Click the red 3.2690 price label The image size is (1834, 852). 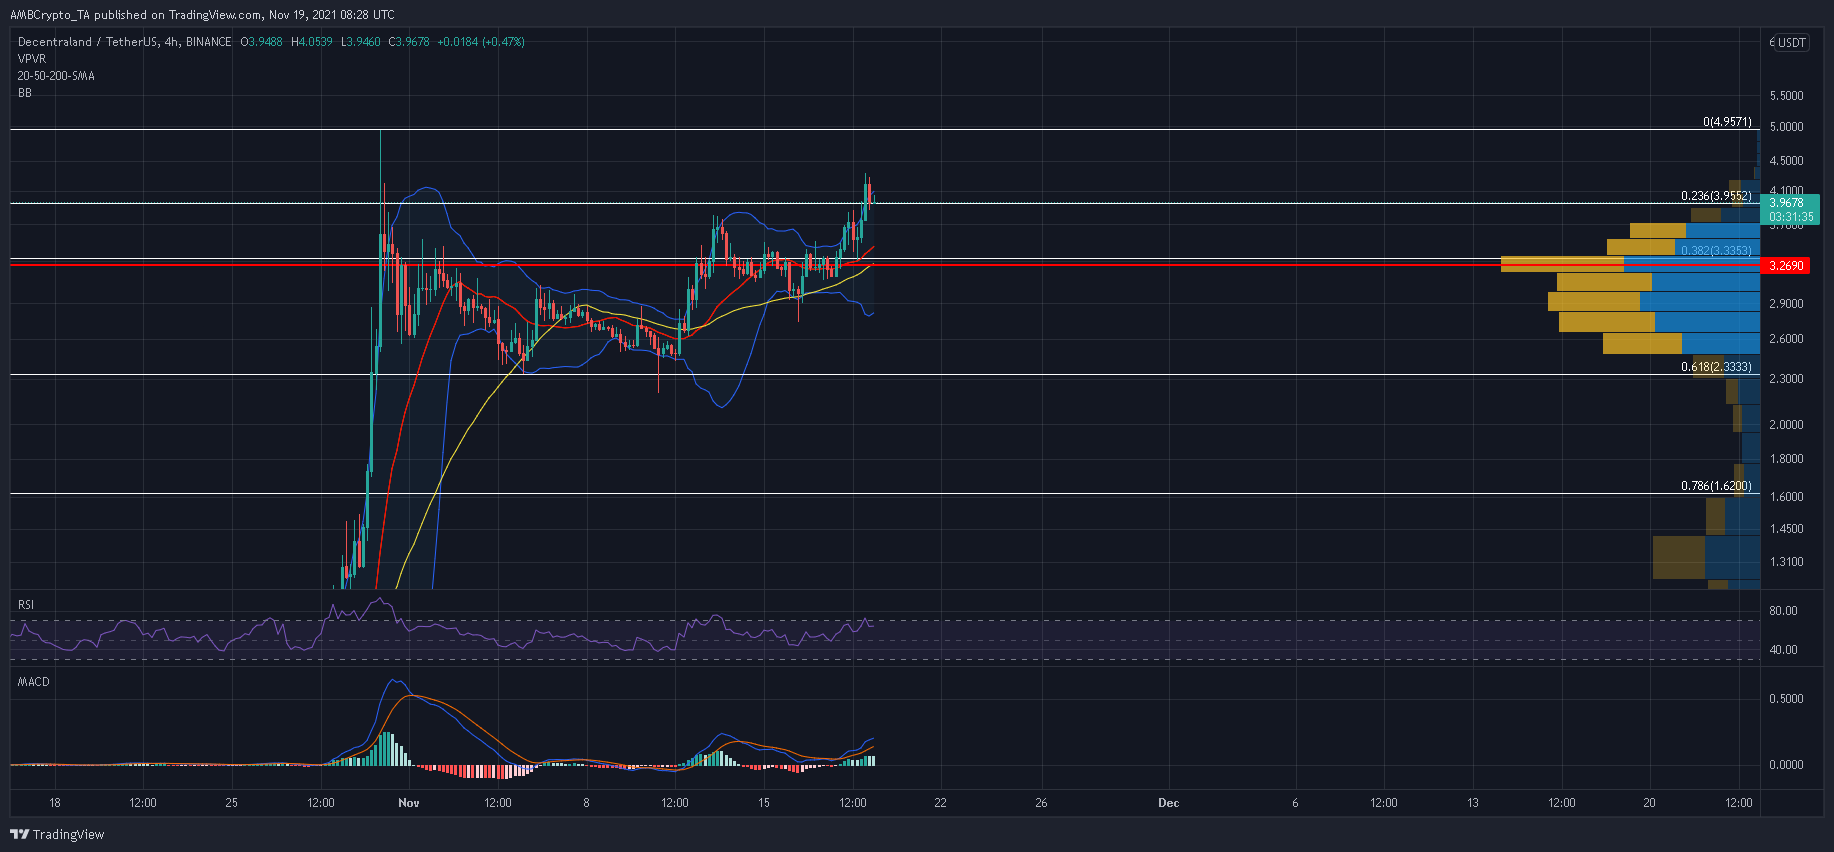click(1786, 266)
